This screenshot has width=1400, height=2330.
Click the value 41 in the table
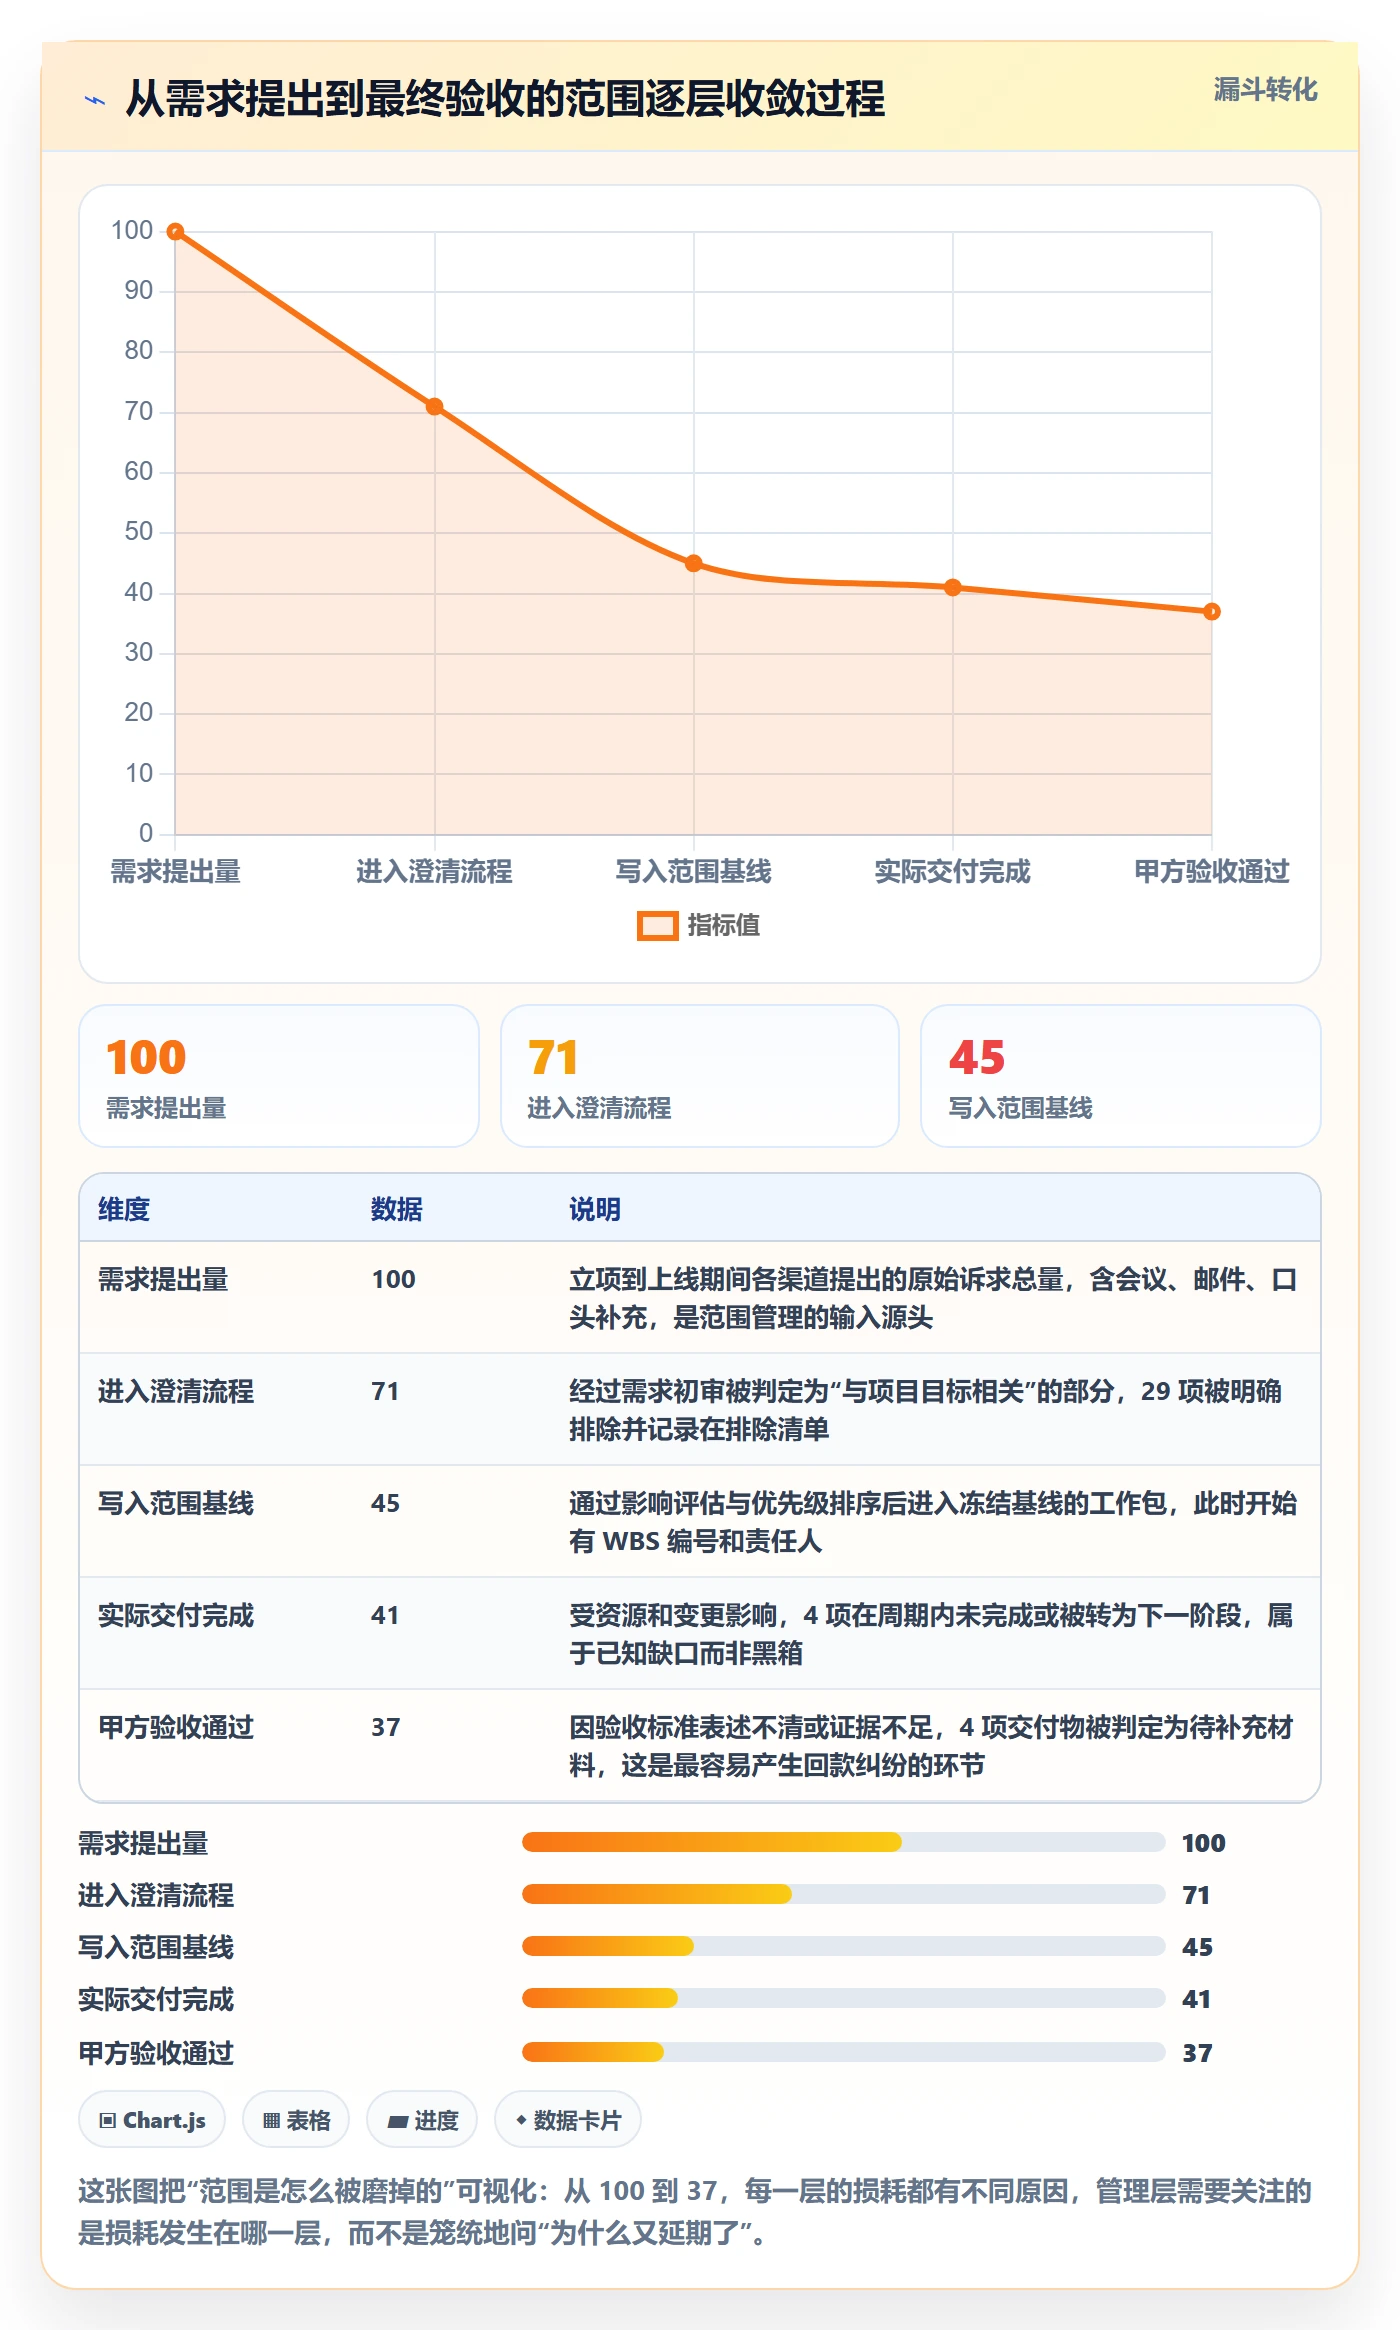(385, 1616)
